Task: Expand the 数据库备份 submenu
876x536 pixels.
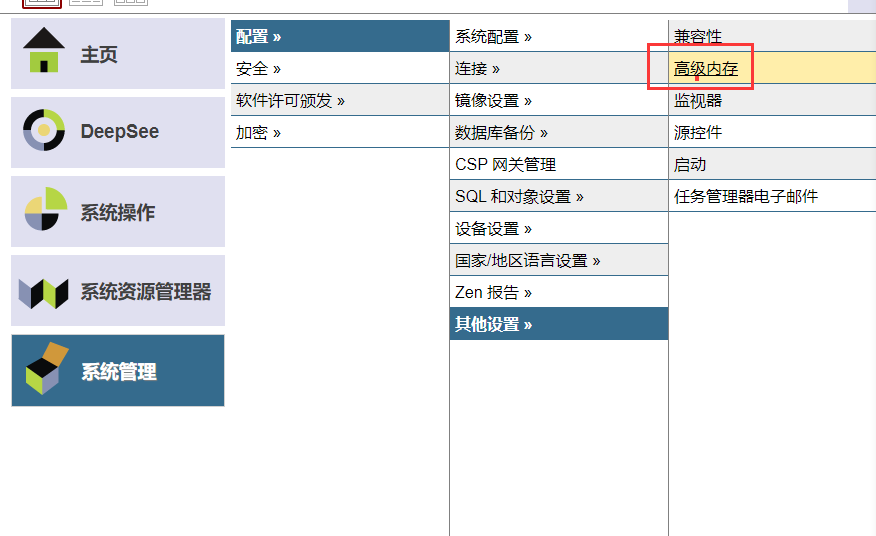Action: [559, 132]
